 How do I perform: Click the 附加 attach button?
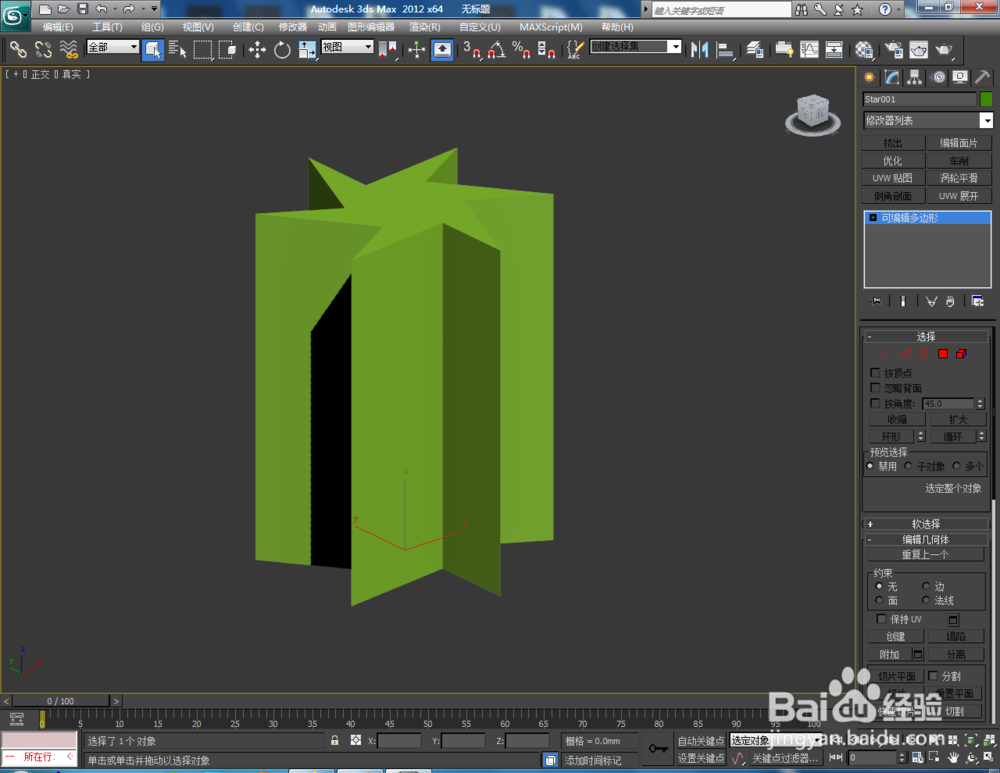(889, 654)
